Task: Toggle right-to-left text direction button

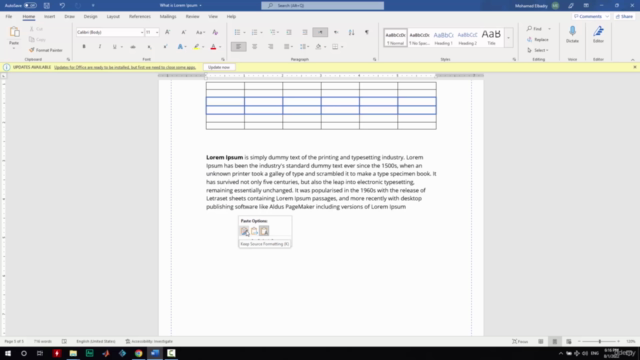Action: click(x=336, y=32)
